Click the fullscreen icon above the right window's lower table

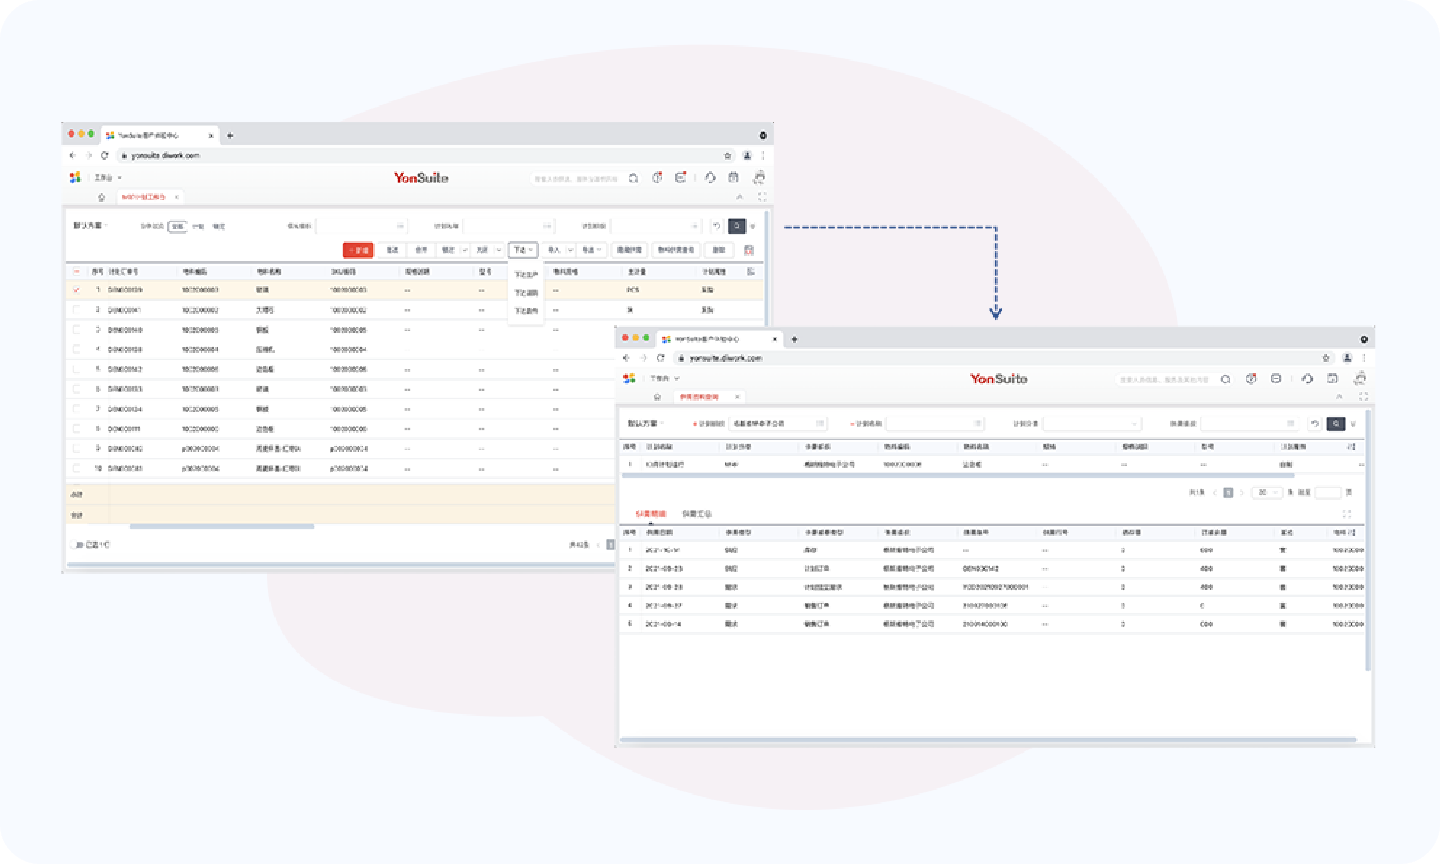click(x=1346, y=514)
